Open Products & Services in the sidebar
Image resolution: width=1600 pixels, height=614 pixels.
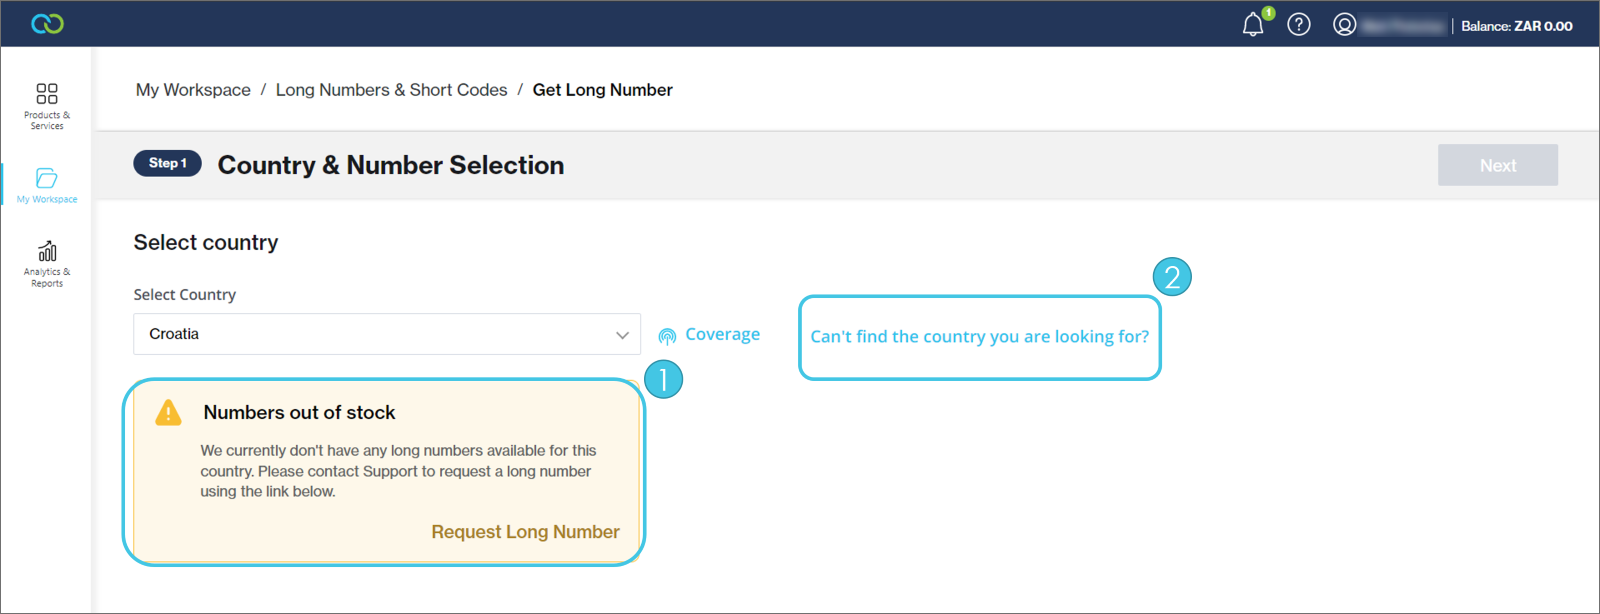click(47, 106)
